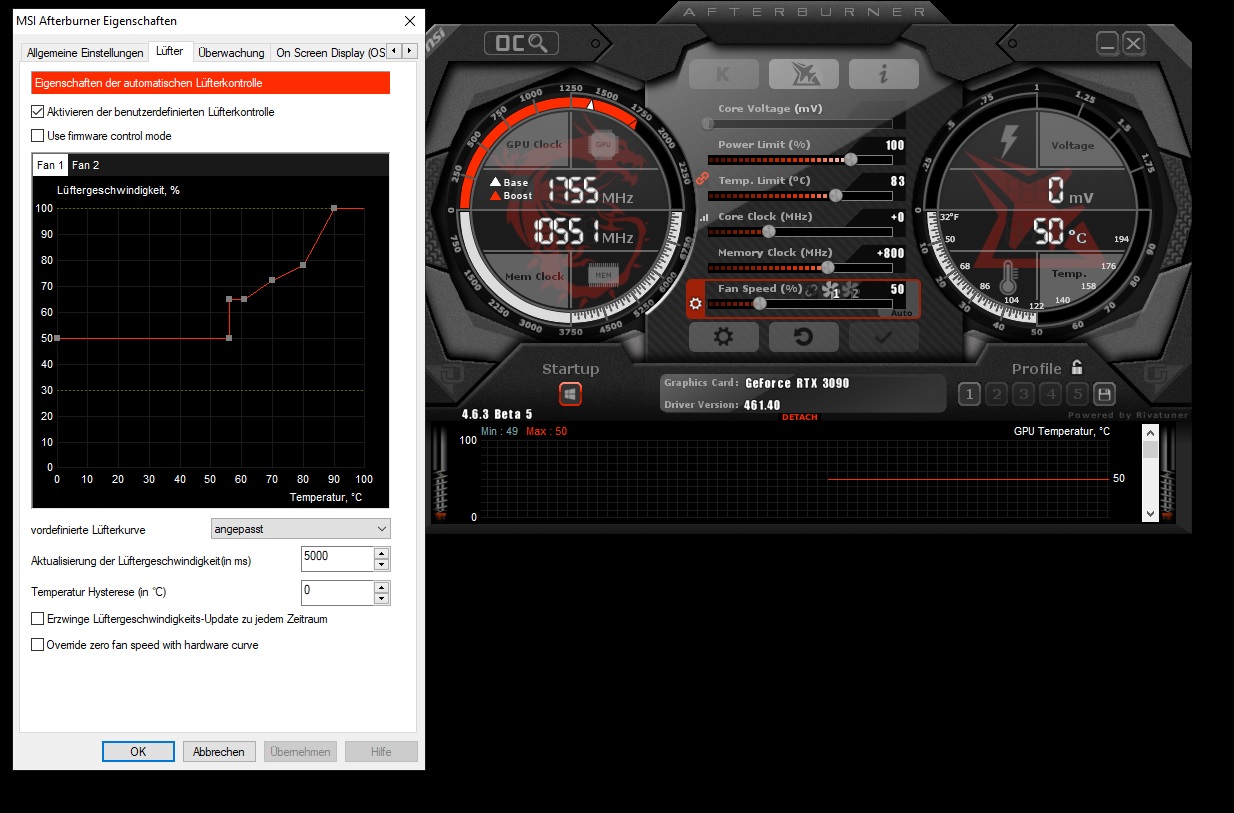This screenshot has width=1234, height=813.
Task: Click the MSI jet logo button
Action: click(803, 73)
